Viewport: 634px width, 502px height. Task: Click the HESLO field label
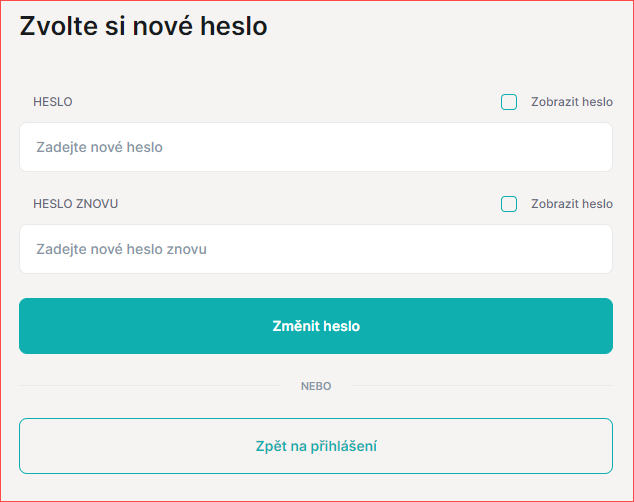[53, 102]
